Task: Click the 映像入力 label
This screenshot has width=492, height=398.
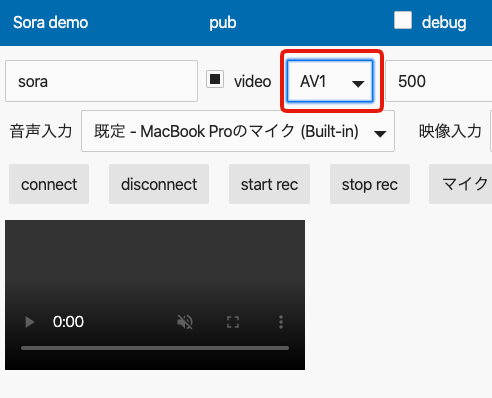Action: click(x=450, y=131)
